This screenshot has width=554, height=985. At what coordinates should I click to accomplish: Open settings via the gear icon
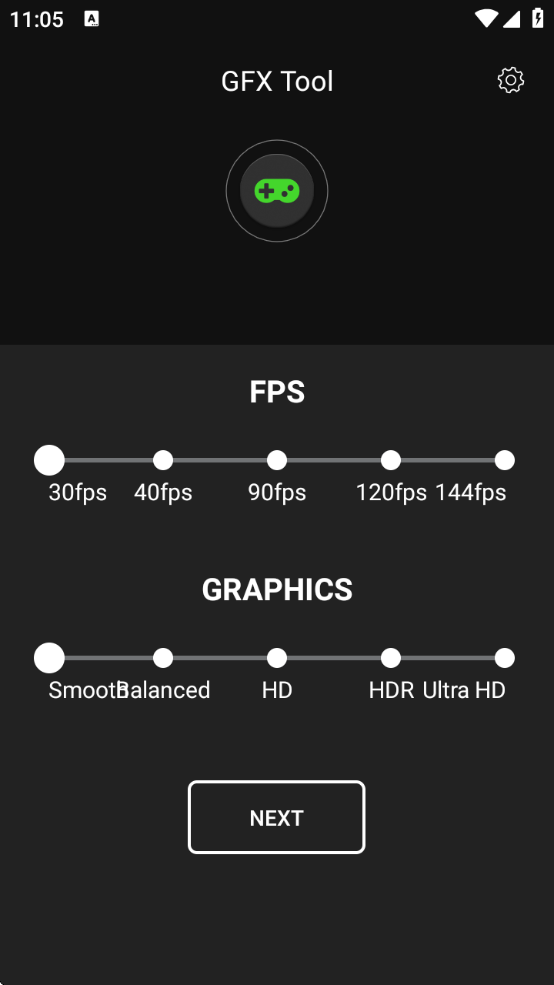511,80
